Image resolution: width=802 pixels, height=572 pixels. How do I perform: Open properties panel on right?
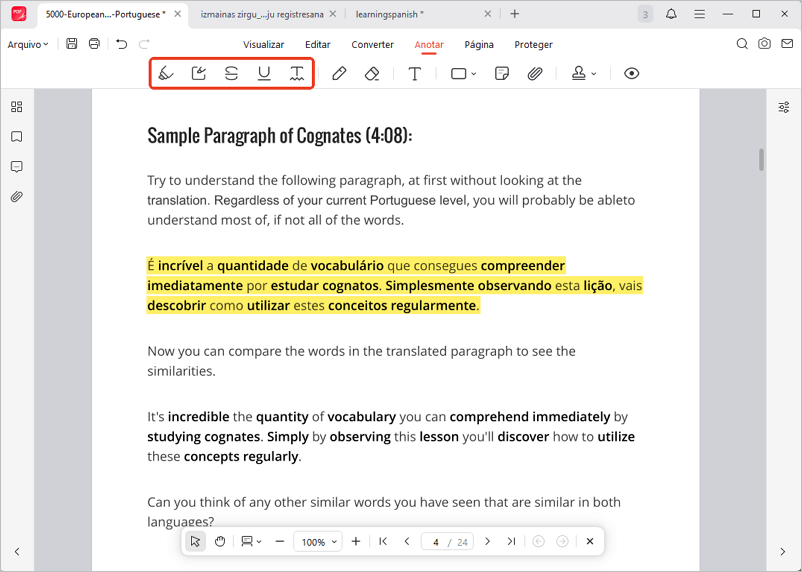tap(784, 107)
